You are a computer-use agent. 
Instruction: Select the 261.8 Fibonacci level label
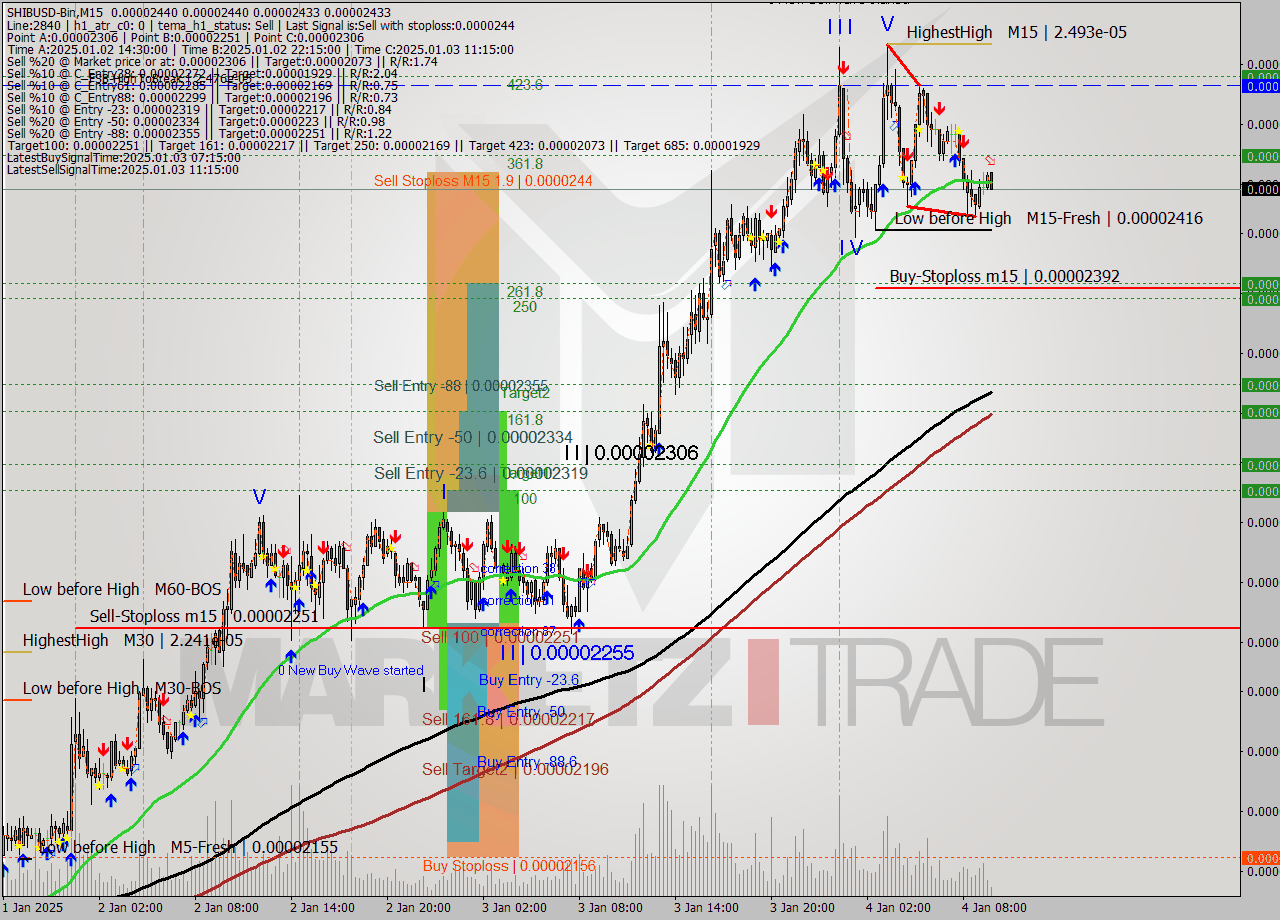(x=525, y=292)
